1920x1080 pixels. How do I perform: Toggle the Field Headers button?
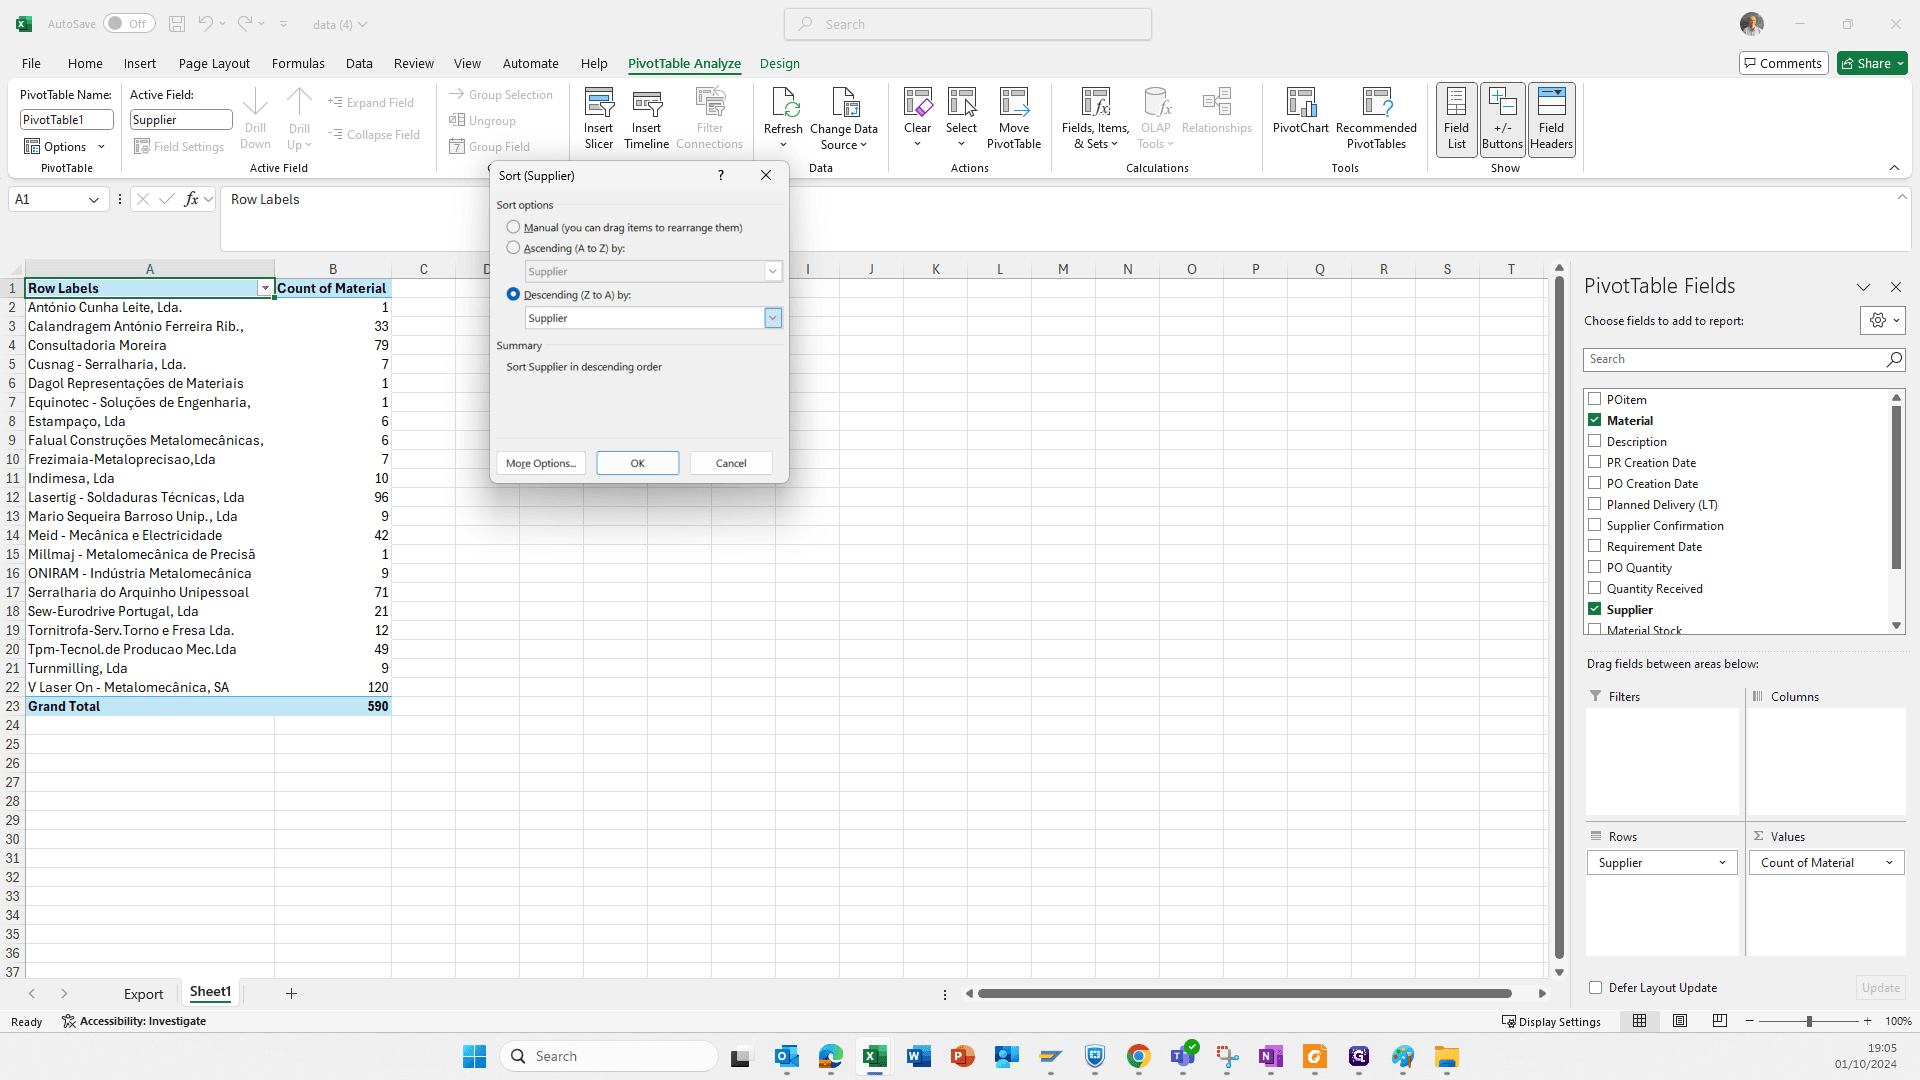pos(1551,119)
